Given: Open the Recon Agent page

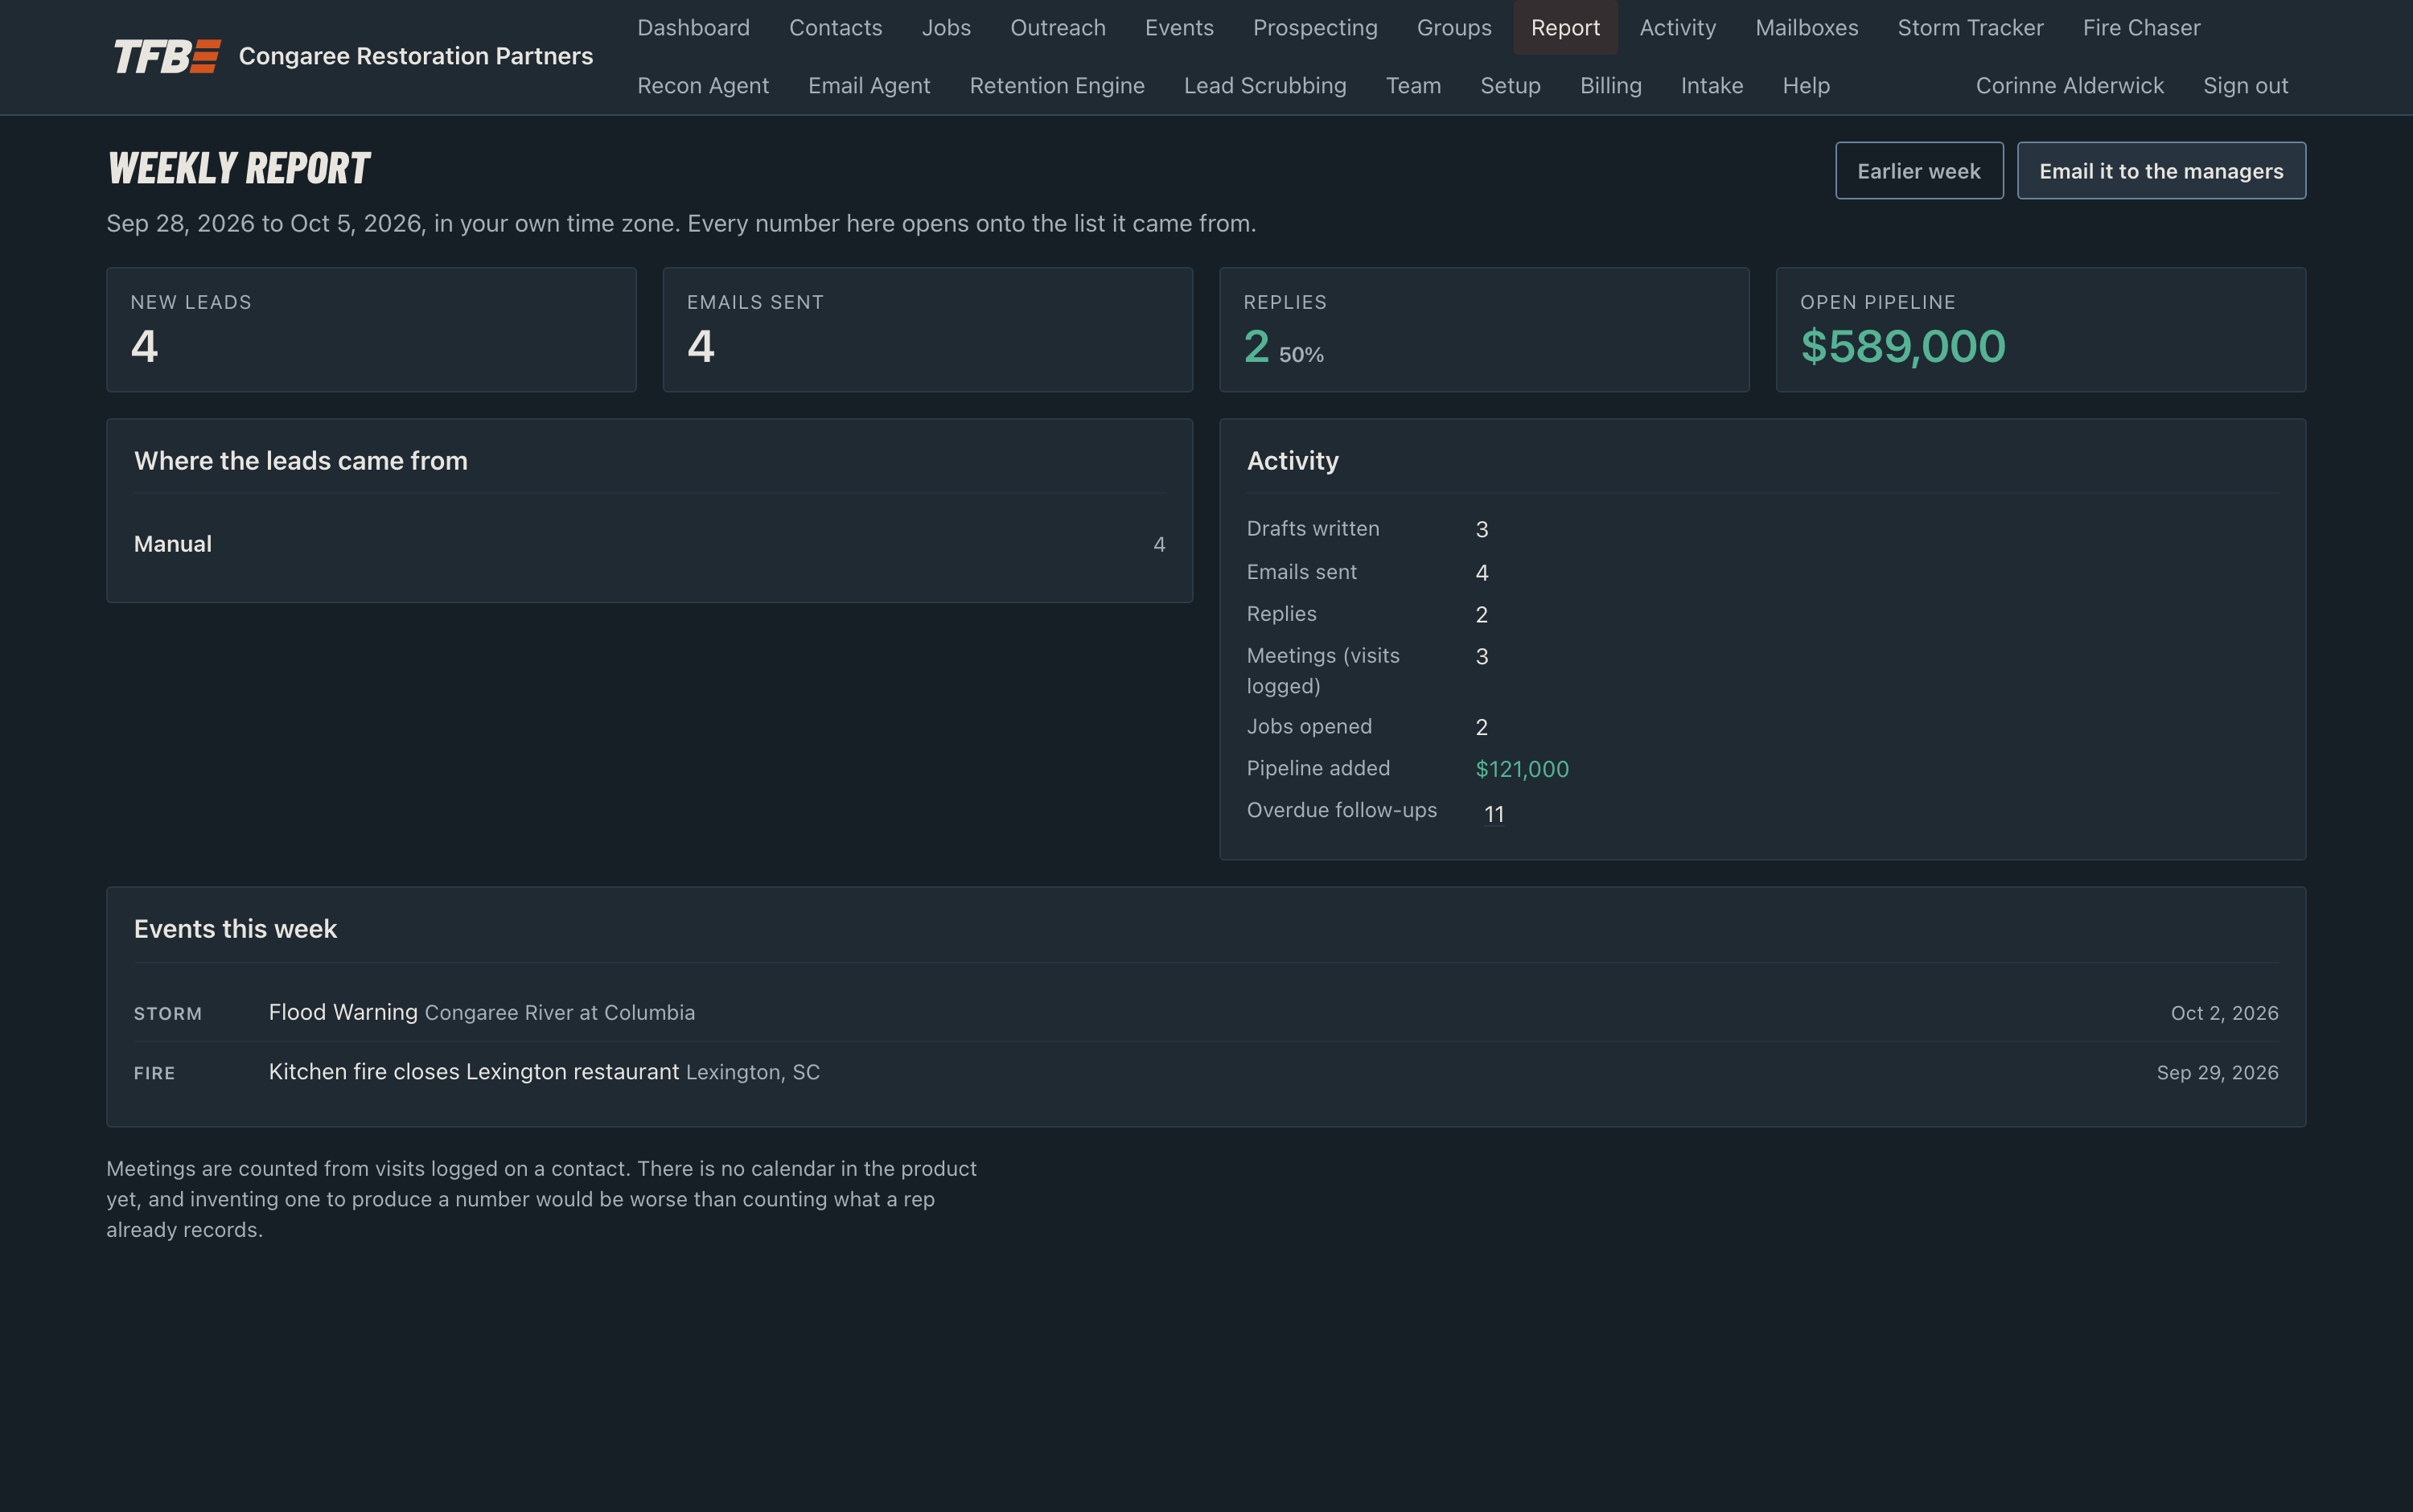Looking at the screenshot, I should point(703,86).
